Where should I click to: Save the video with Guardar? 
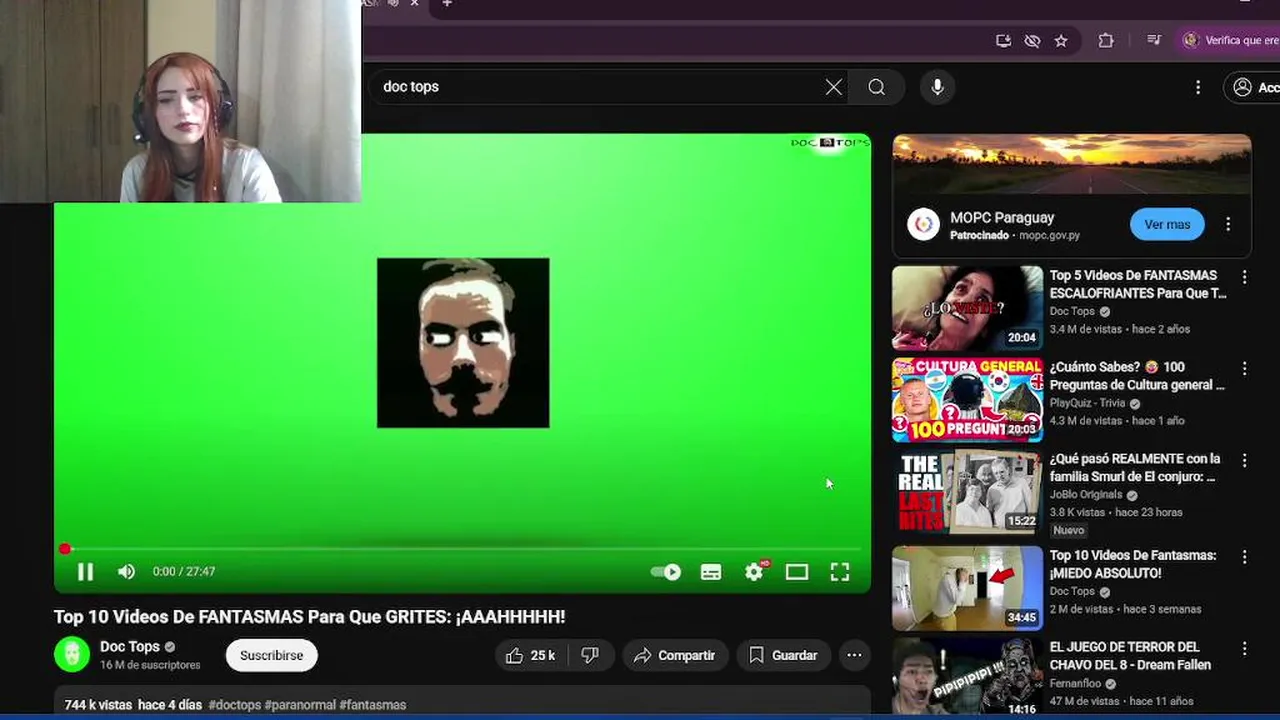(783, 655)
